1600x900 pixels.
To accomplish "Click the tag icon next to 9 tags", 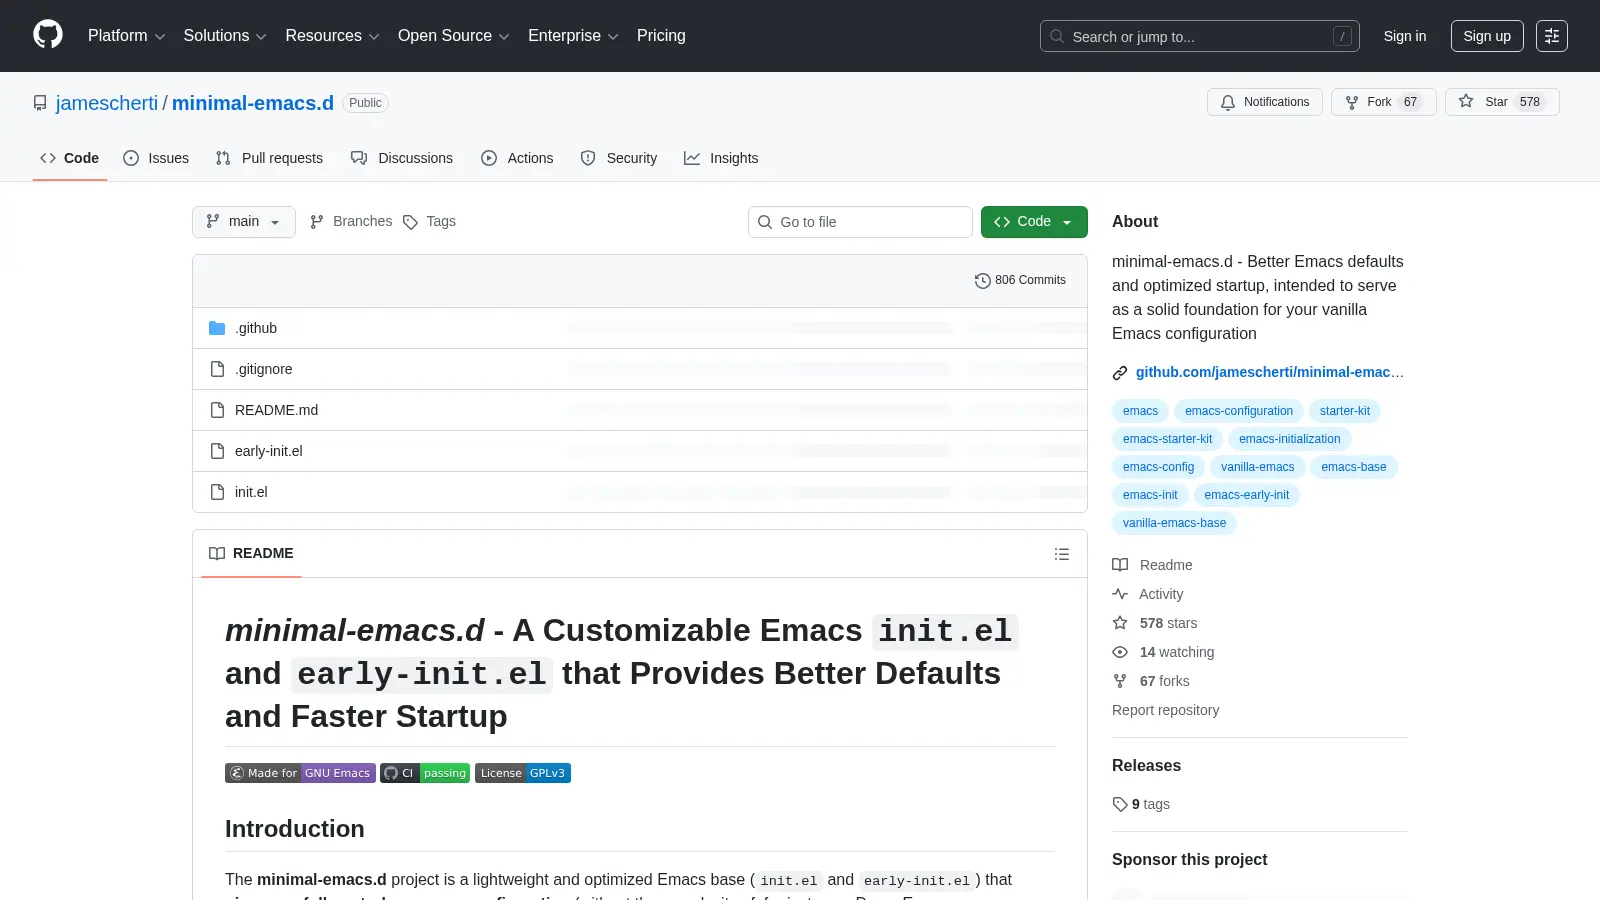I will pos(1120,804).
